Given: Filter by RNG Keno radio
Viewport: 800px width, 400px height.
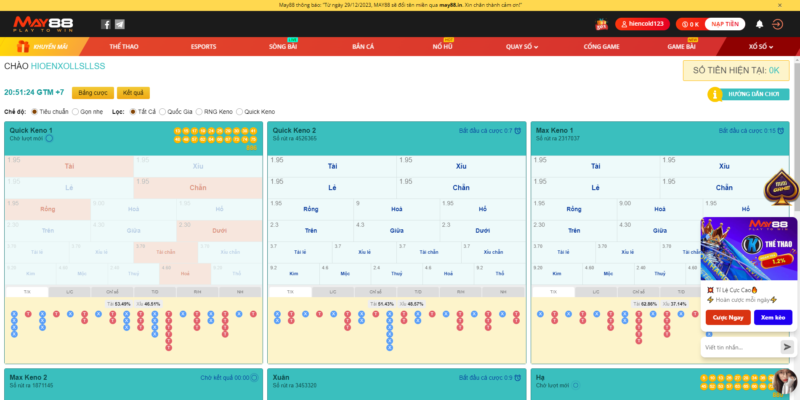Looking at the screenshot, I should tap(199, 111).
